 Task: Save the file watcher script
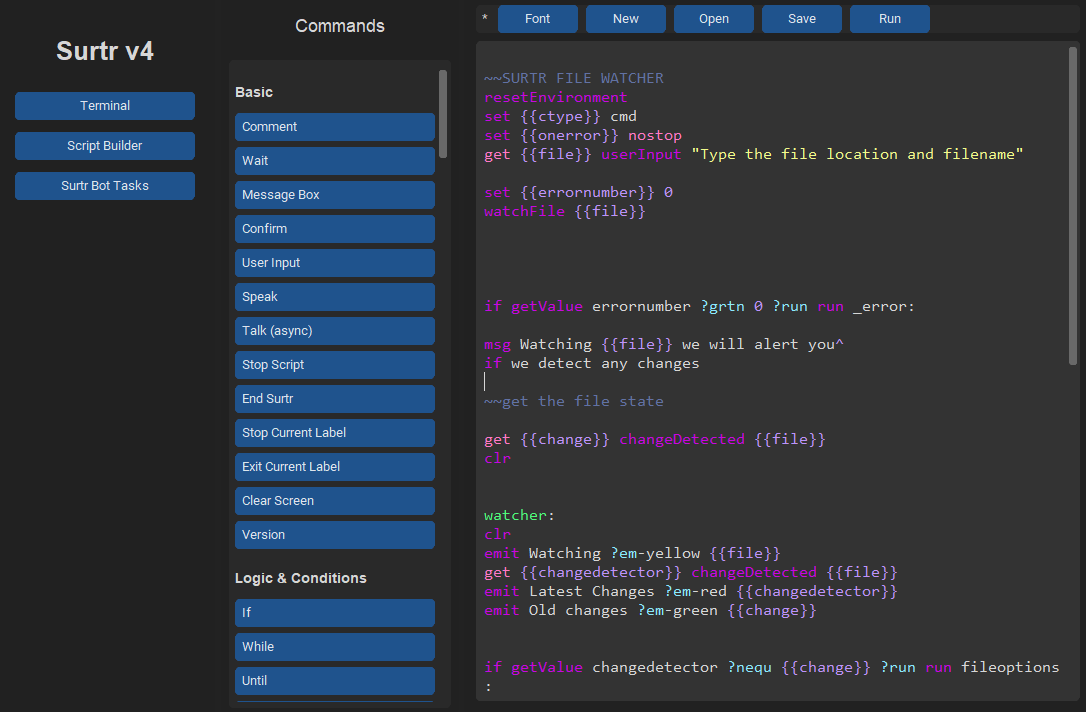tap(801, 19)
